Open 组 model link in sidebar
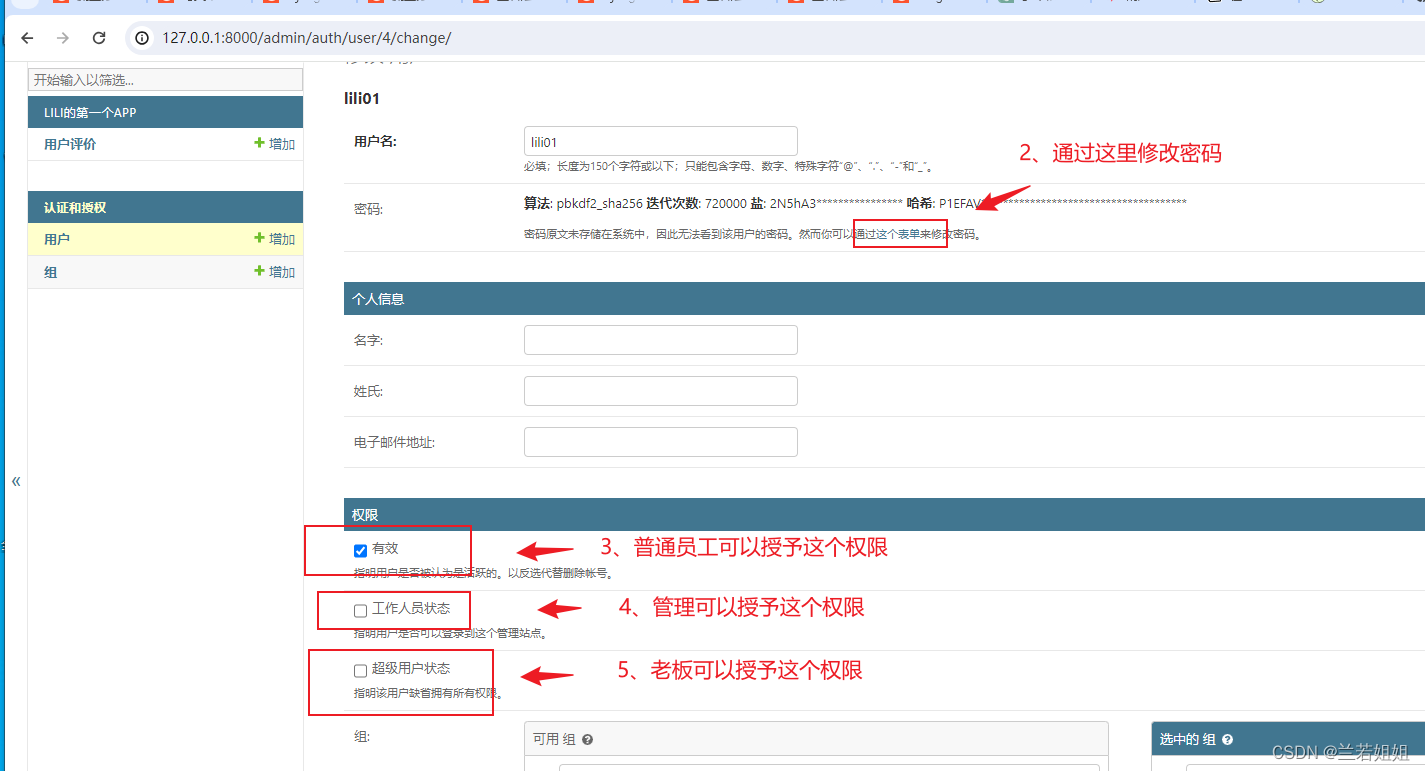The width and height of the screenshot is (1425, 771). 51,272
